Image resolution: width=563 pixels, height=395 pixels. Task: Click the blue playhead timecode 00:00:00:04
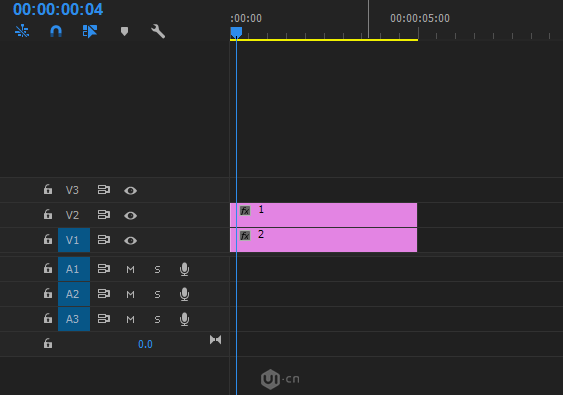pyautogui.click(x=58, y=9)
